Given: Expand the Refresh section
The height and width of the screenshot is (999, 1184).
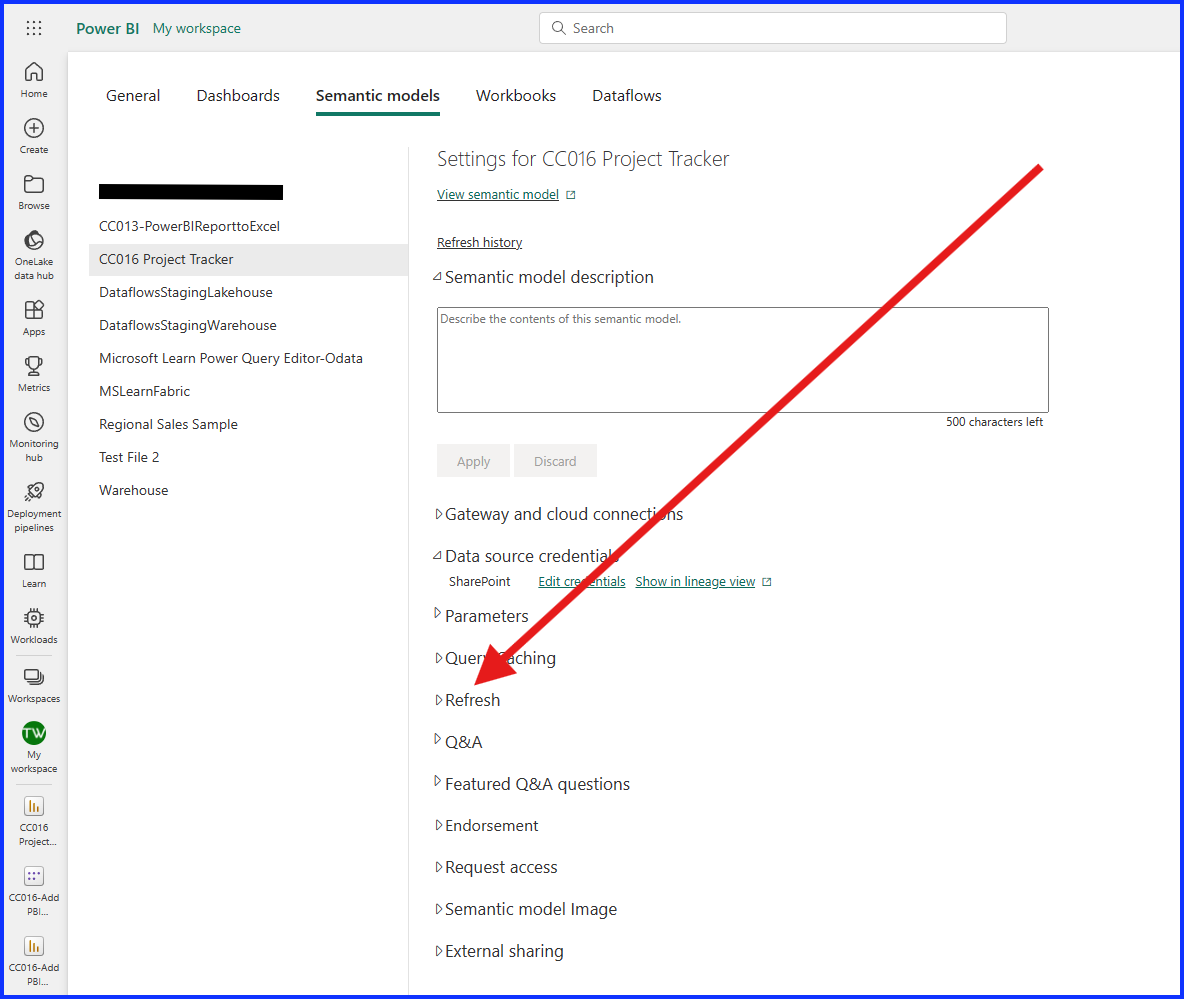Looking at the screenshot, I should point(439,700).
